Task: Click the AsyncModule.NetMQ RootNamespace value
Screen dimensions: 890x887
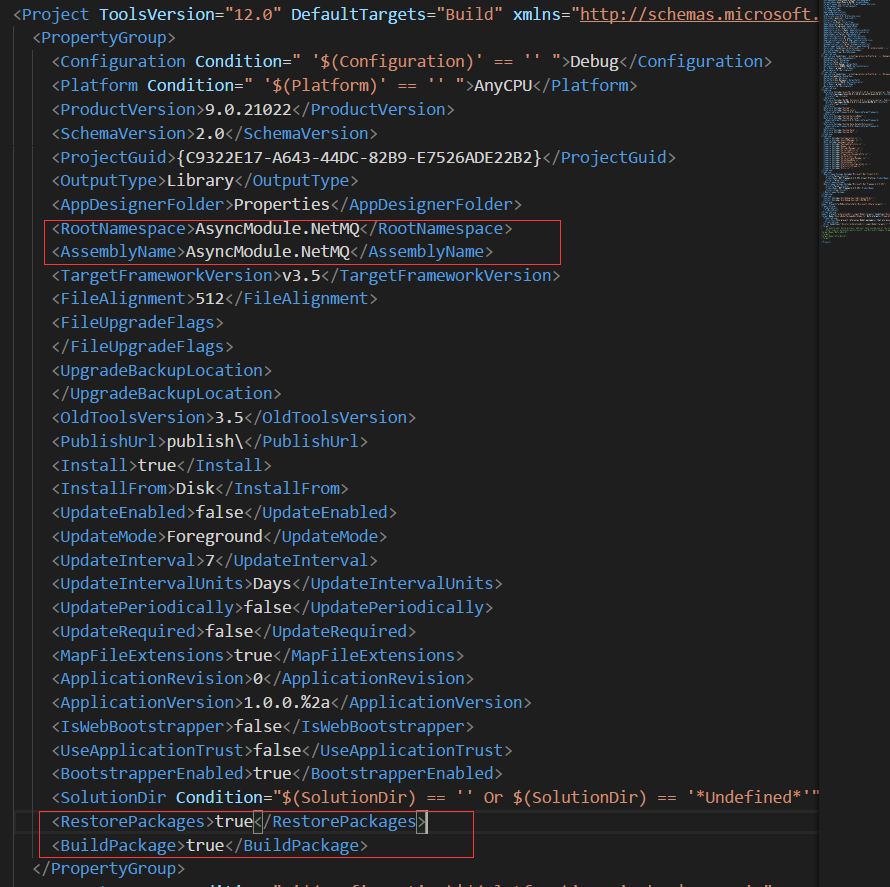Action: tap(277, 229)
